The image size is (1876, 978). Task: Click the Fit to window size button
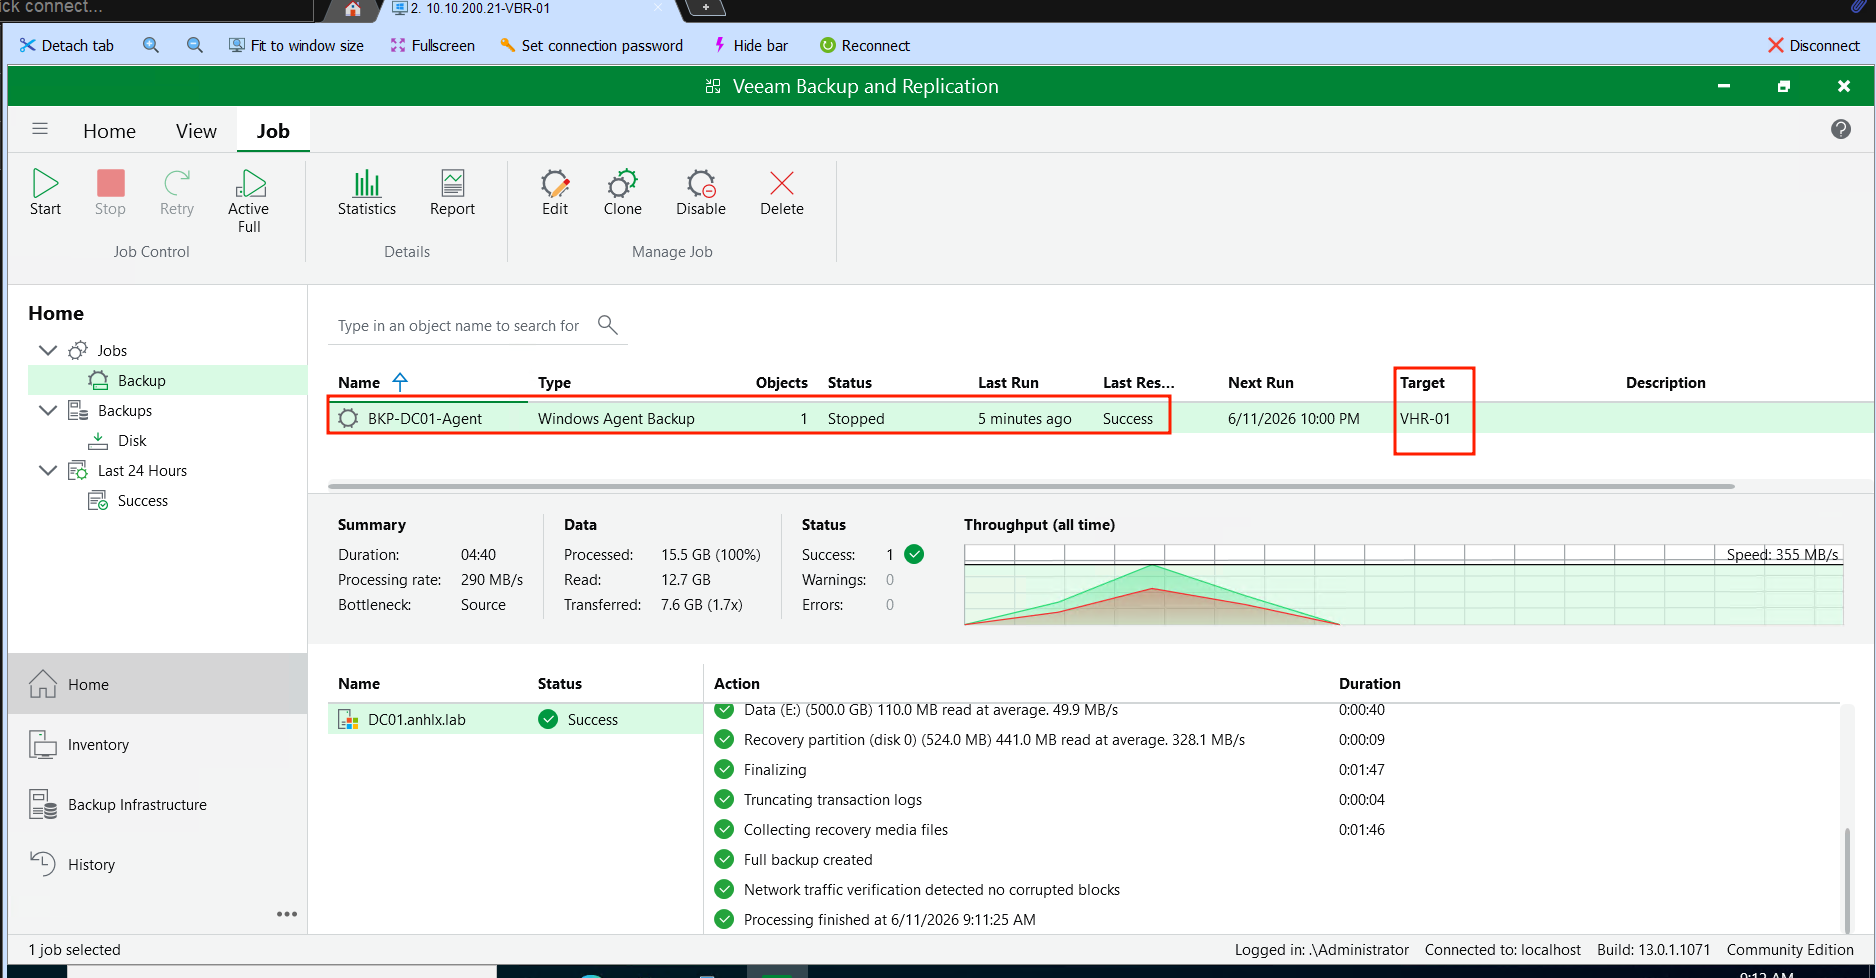pyautogui.click(x=296, y=45)
